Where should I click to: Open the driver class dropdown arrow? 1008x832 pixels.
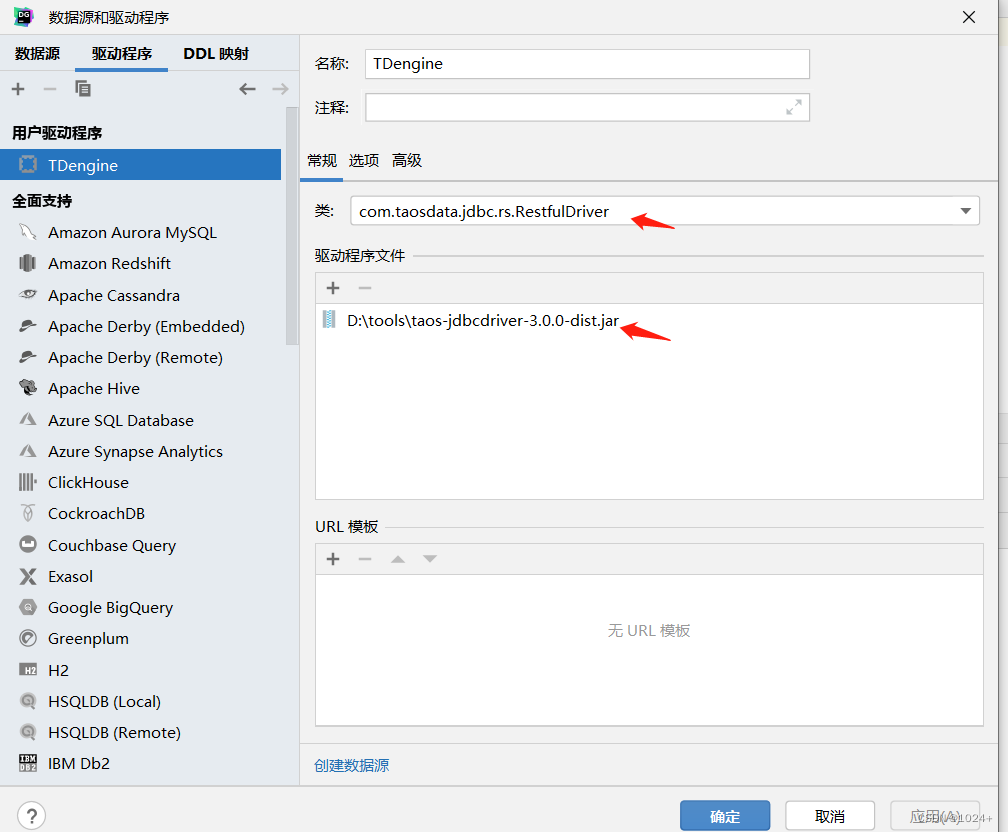coord(965,211)
